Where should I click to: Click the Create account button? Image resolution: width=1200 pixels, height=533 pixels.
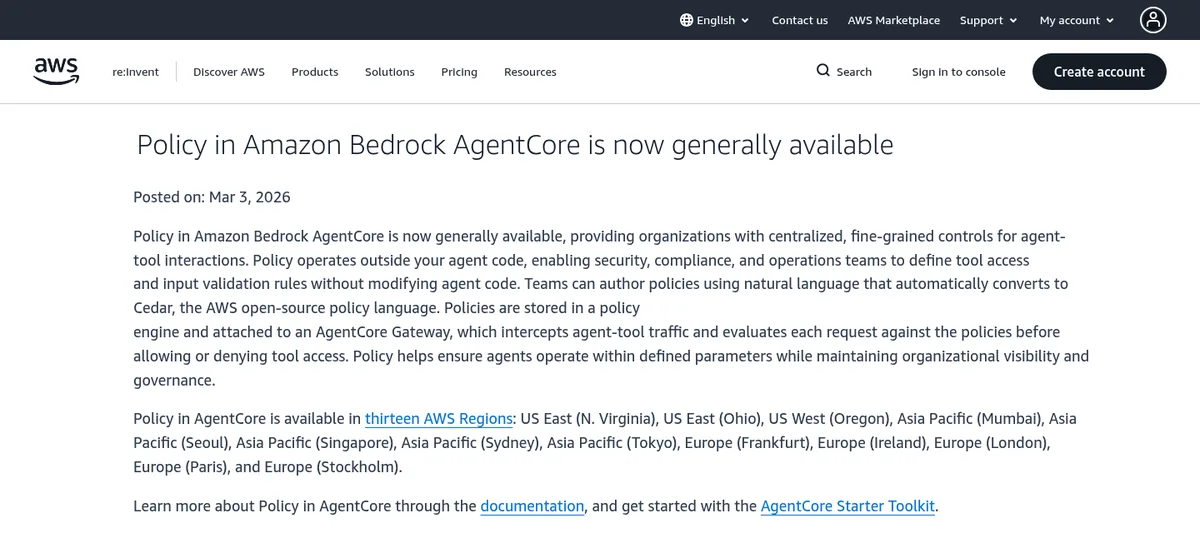tap(1099, 72)
